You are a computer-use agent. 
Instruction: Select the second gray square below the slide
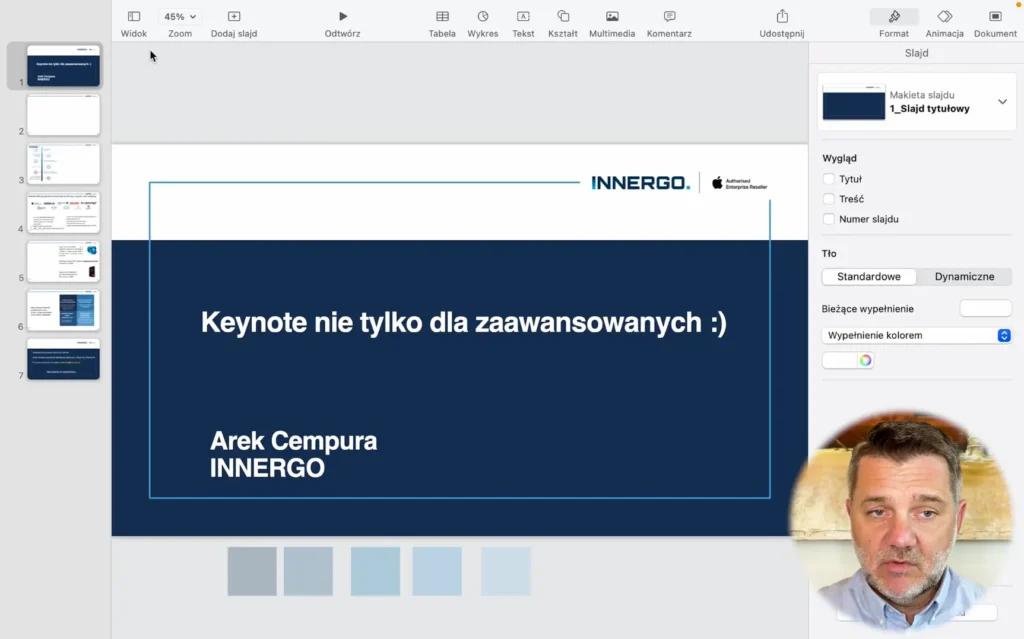(x=308, y=571)
